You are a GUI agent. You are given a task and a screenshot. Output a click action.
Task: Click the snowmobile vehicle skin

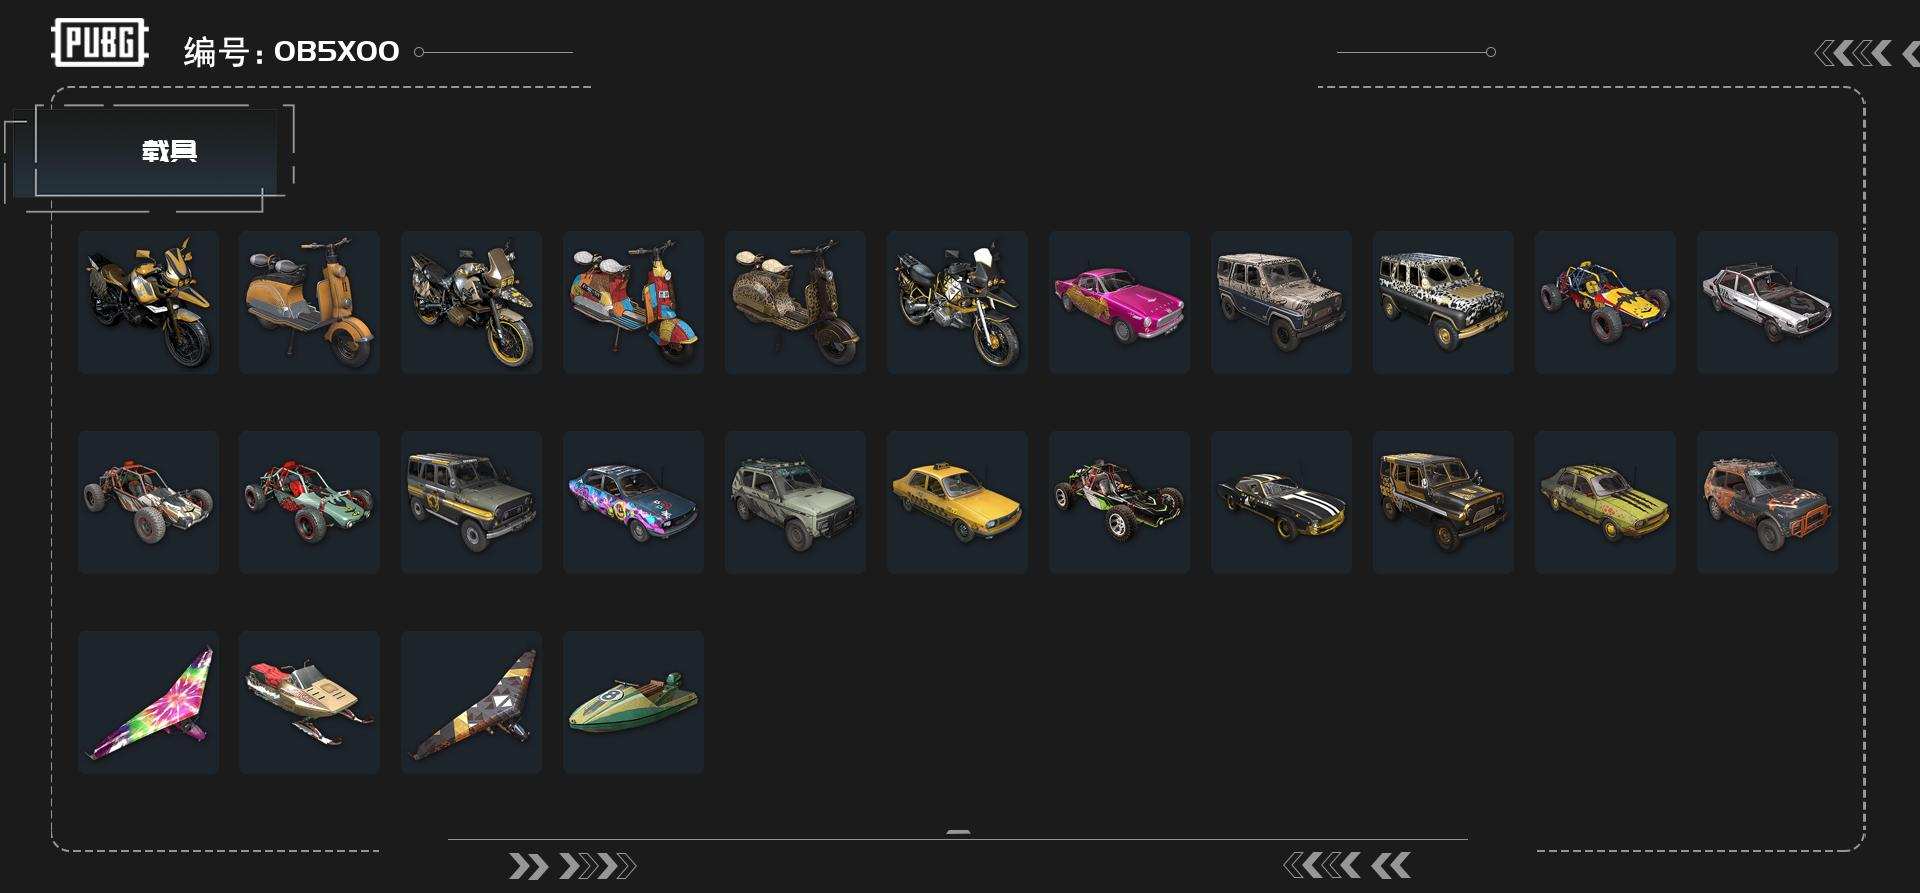pos(309,702)
